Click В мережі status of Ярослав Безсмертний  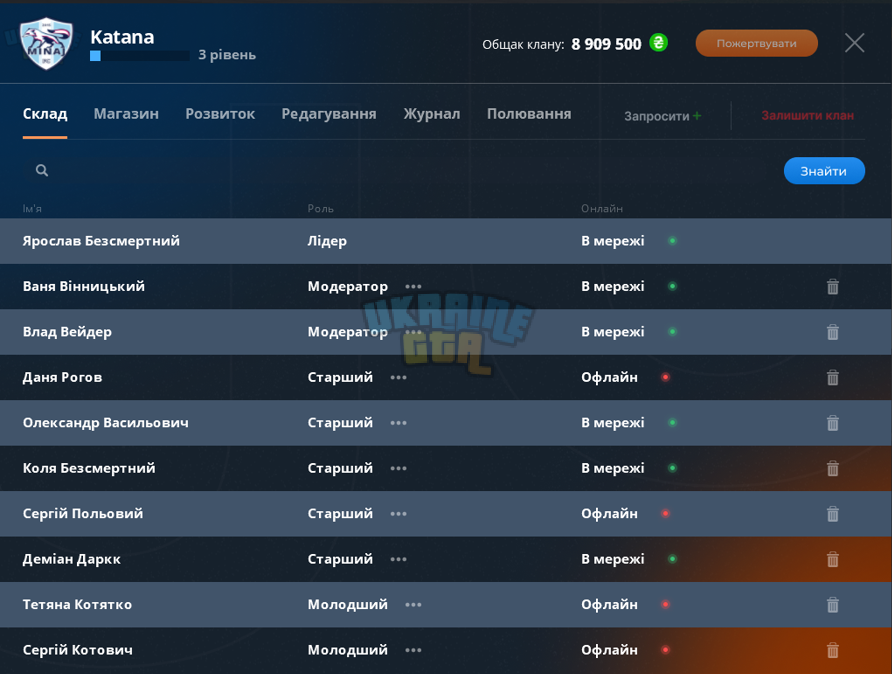[x=613, y=241]
